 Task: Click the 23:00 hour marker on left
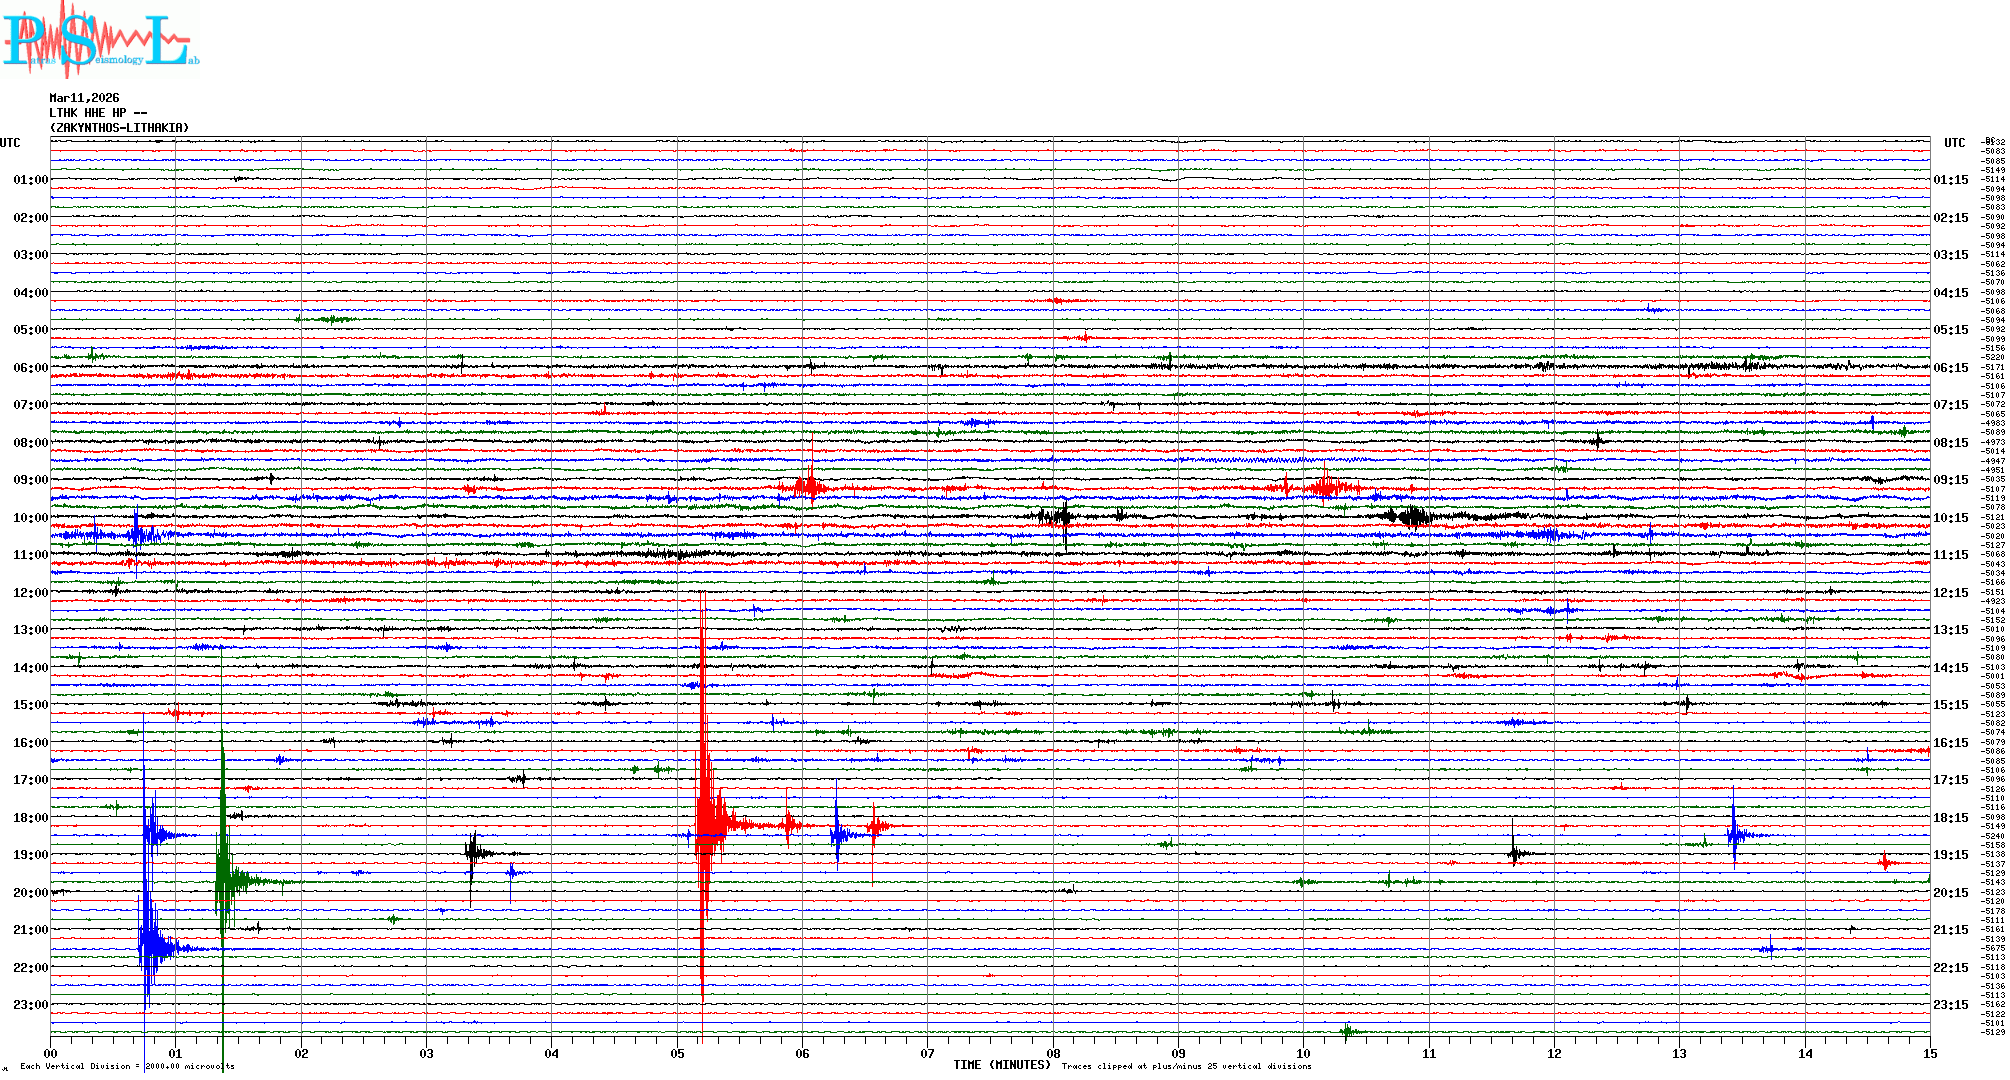(30, 1005)
